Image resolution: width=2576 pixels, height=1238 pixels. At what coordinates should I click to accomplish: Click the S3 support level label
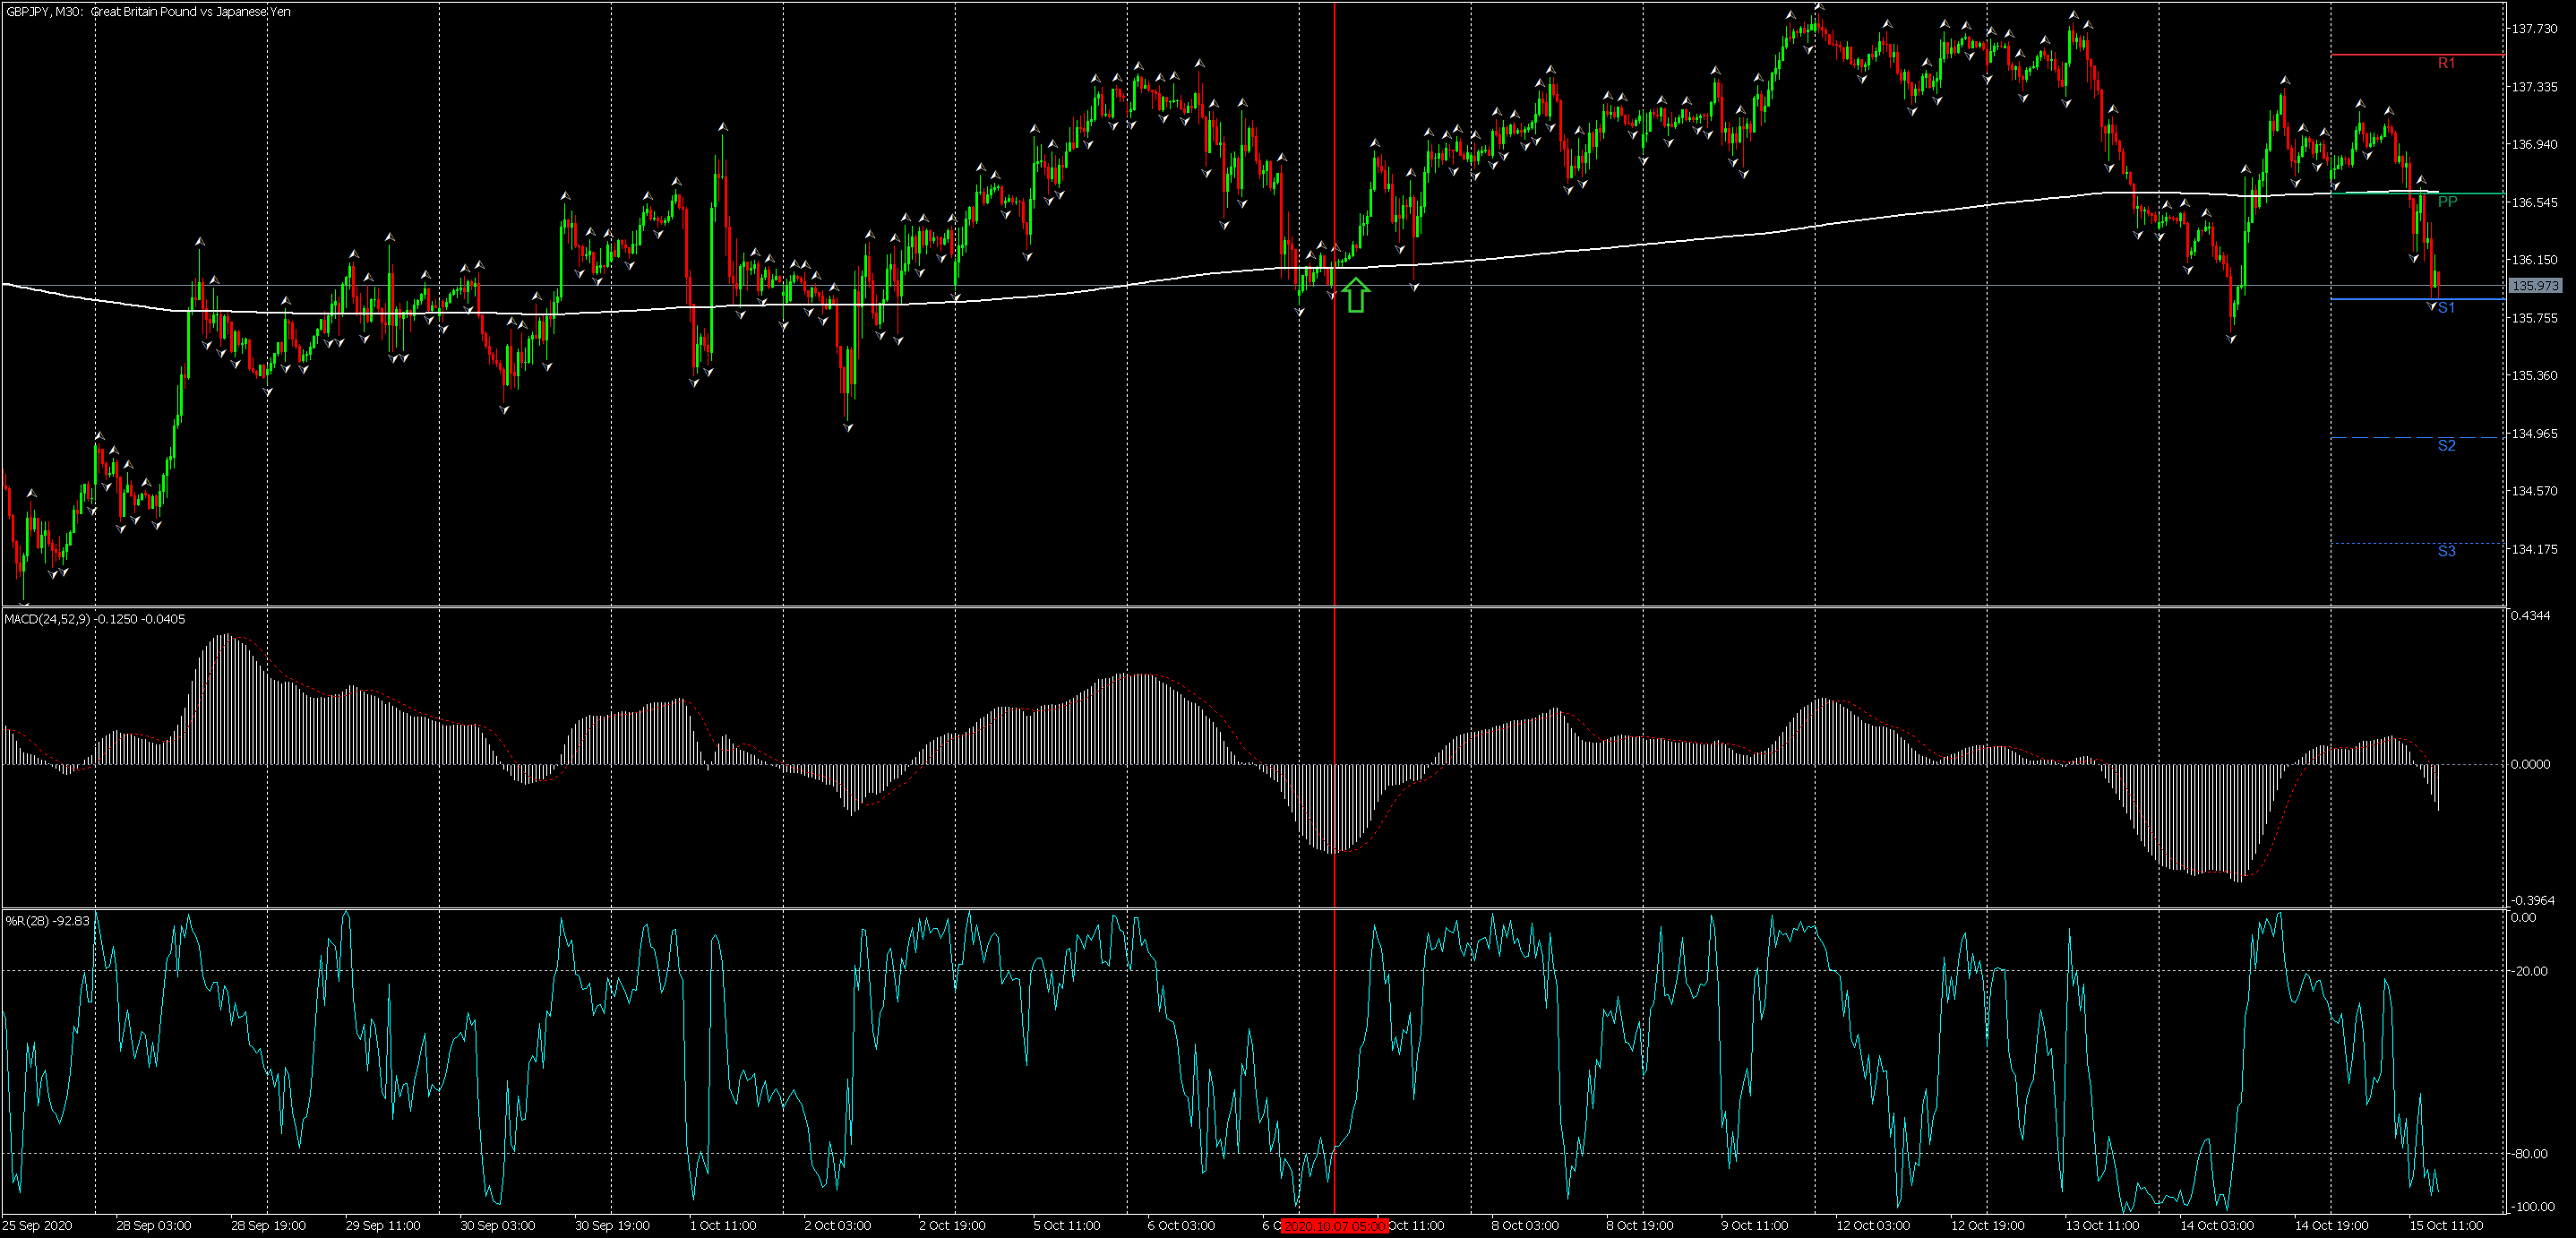[x=2446, y=551]
